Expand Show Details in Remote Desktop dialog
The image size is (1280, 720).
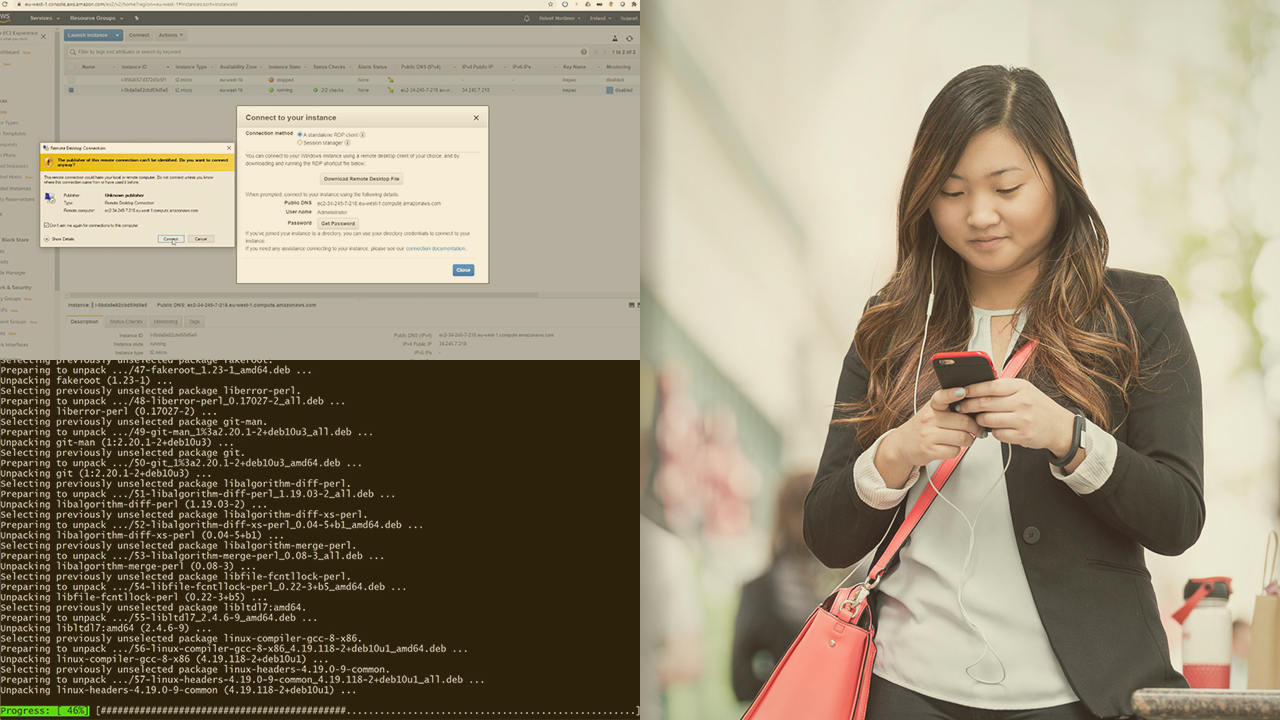click(x=47, y=239)
